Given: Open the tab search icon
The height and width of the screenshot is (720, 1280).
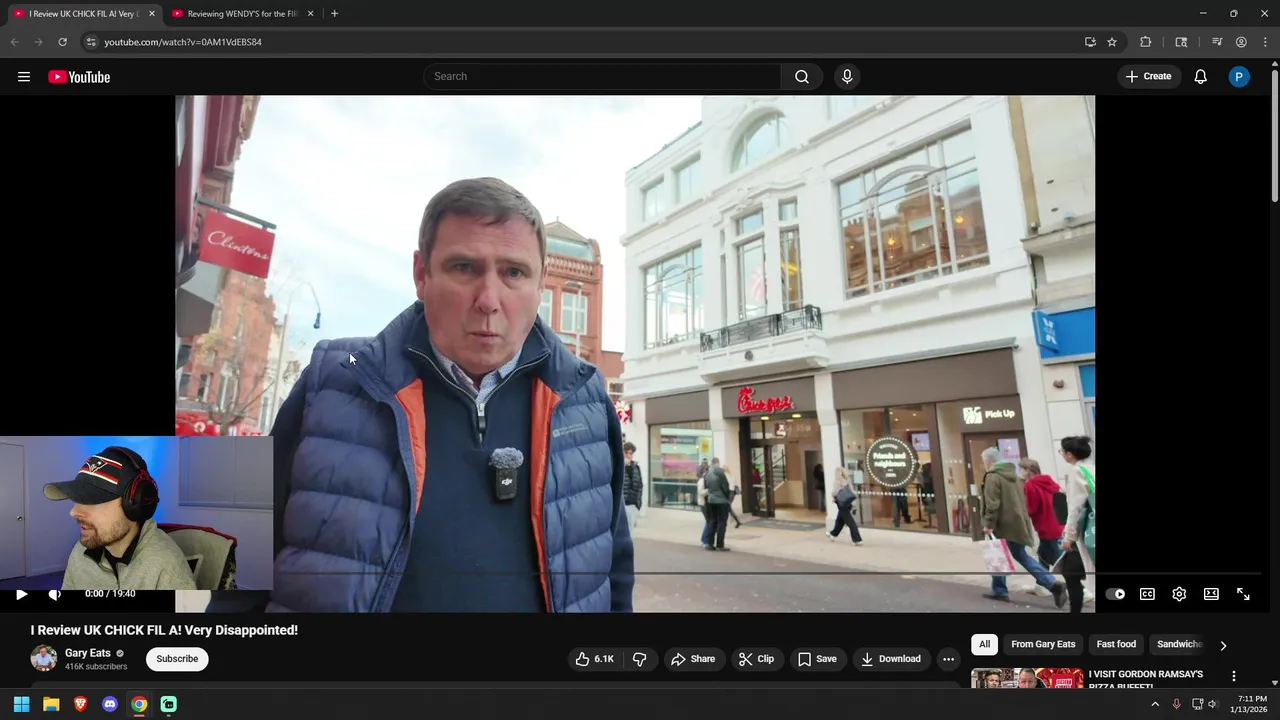Looking at the screenshot, I should coord(1181,42).
